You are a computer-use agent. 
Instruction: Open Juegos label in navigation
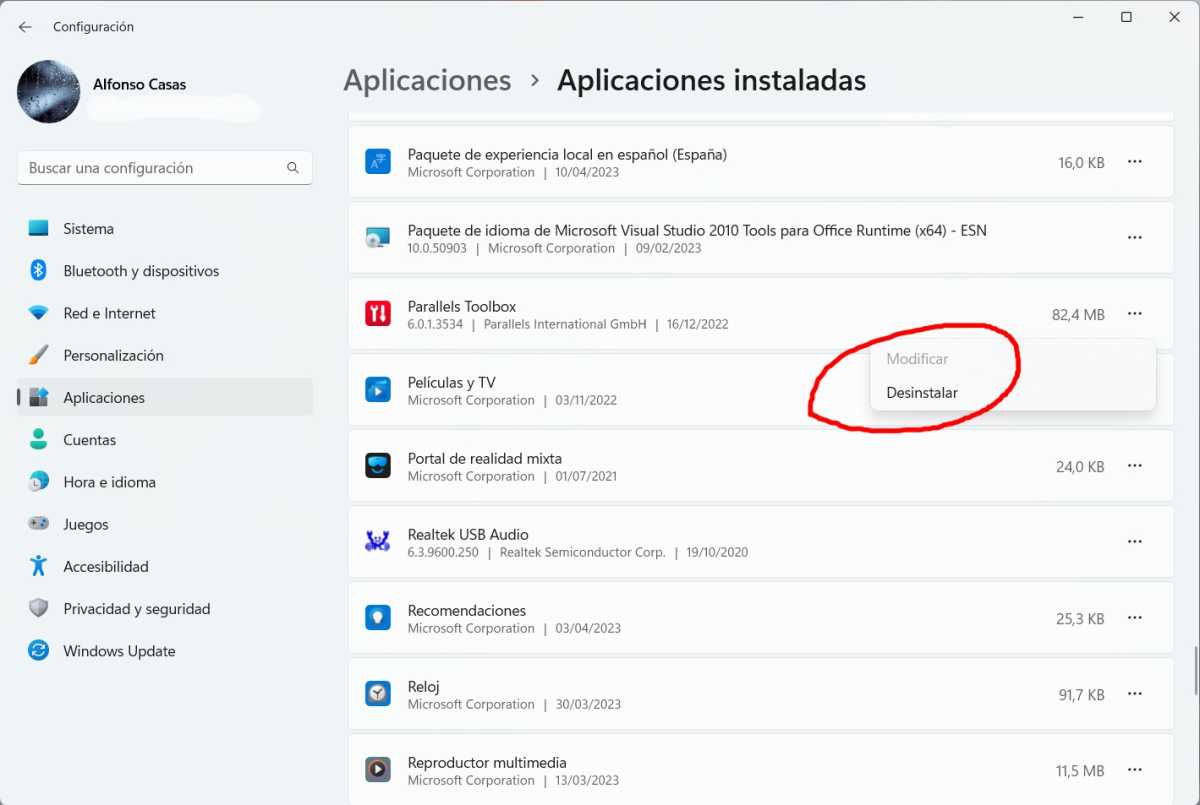86,524
